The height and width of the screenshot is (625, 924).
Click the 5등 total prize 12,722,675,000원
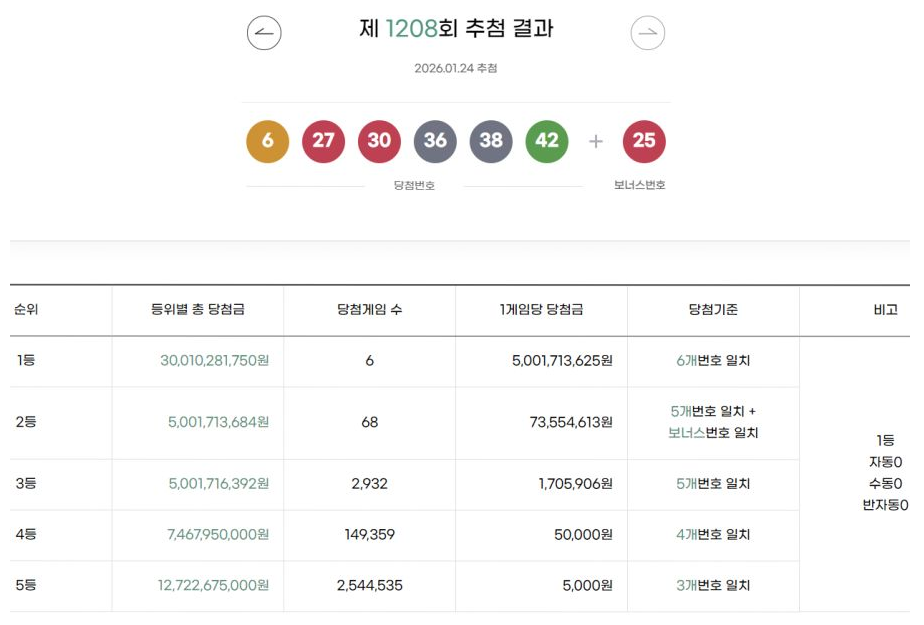(x=213, y=586)
